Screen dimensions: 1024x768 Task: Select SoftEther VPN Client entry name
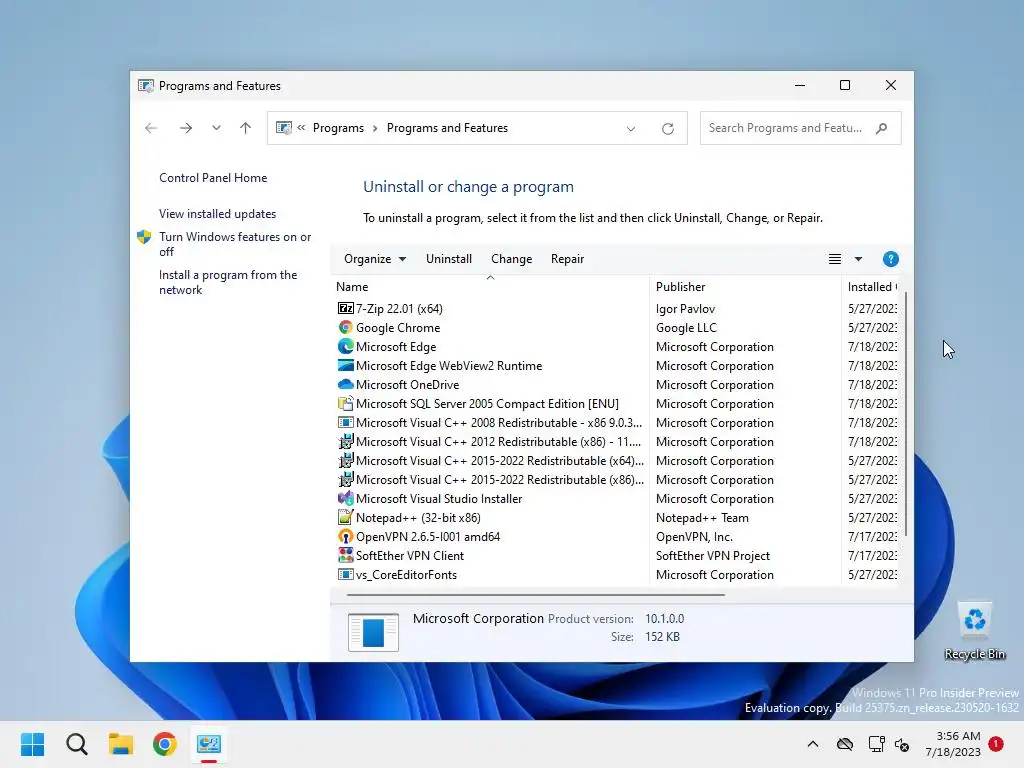(x=409, y=555)
